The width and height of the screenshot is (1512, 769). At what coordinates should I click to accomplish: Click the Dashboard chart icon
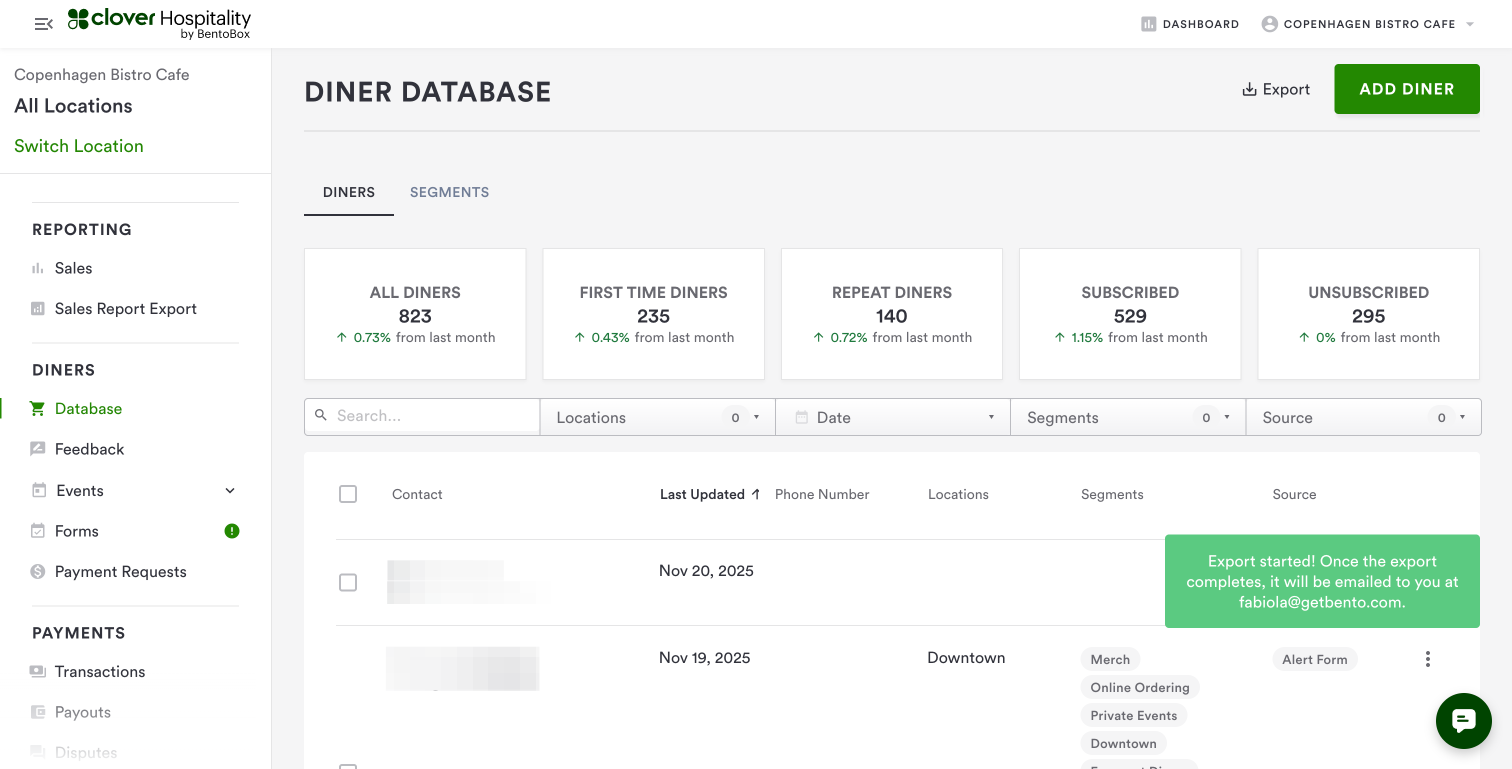(1148, 24)
